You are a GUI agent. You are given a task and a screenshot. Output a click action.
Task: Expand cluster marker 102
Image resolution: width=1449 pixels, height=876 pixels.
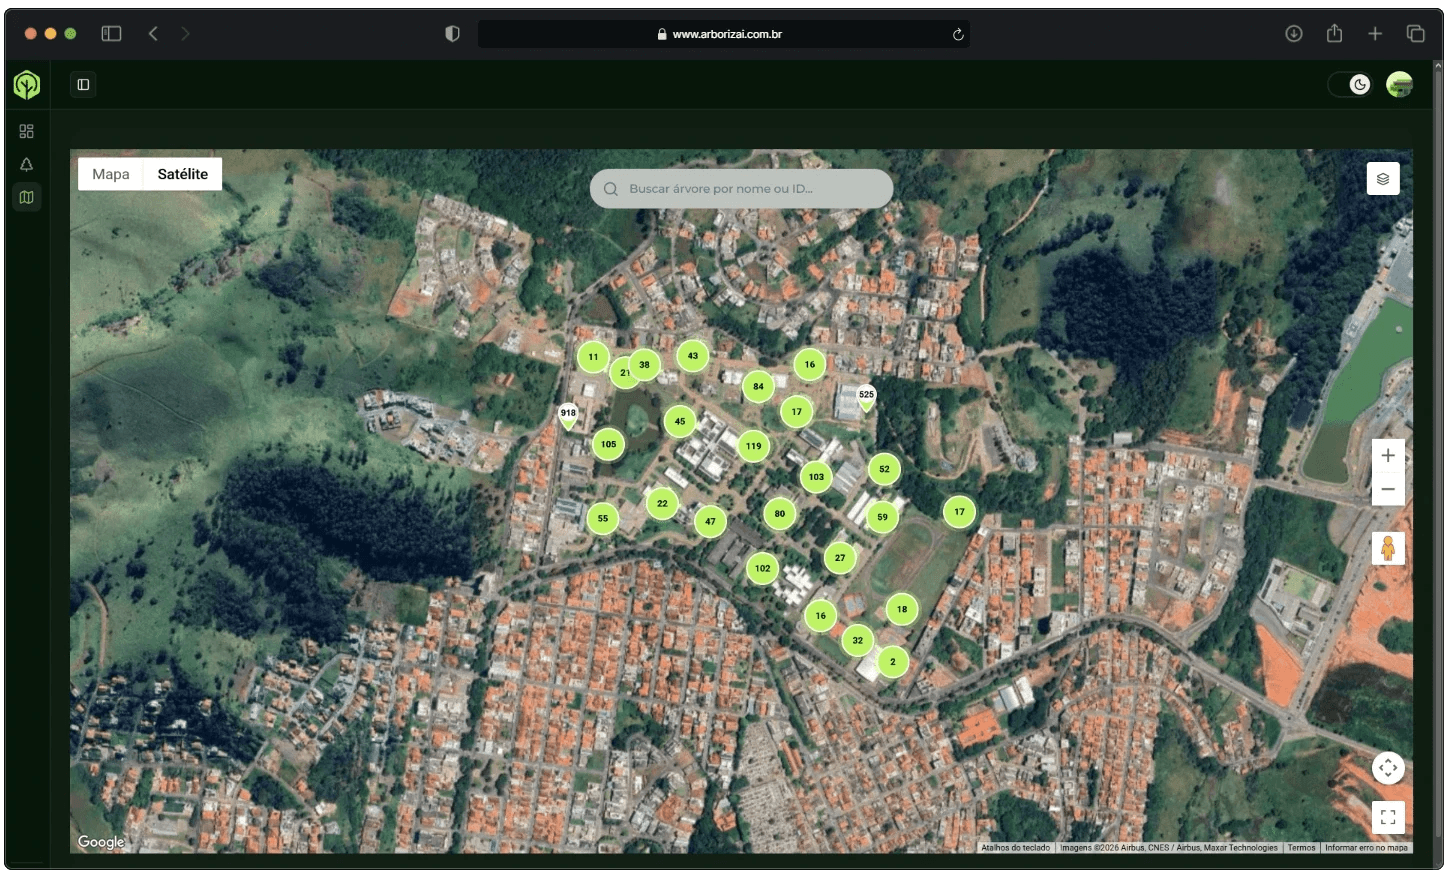(x=763, y=569)
